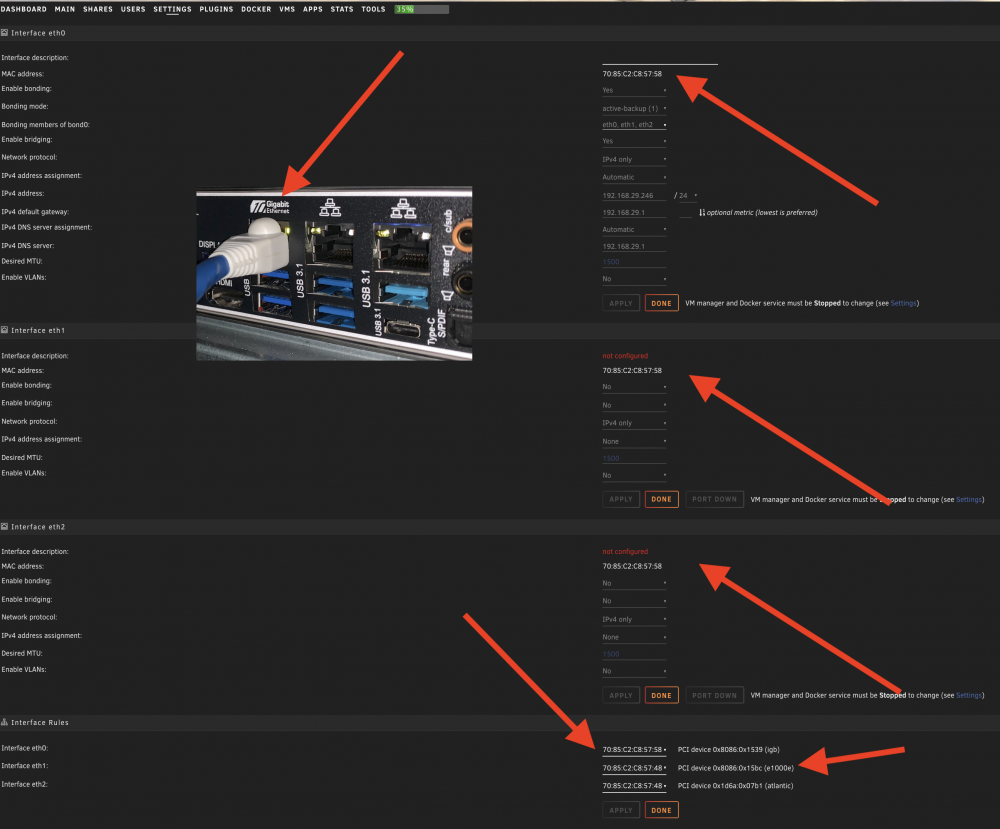1000x829 pixels.
Task: Navigate to the VMs page
Action: [287, 9]
